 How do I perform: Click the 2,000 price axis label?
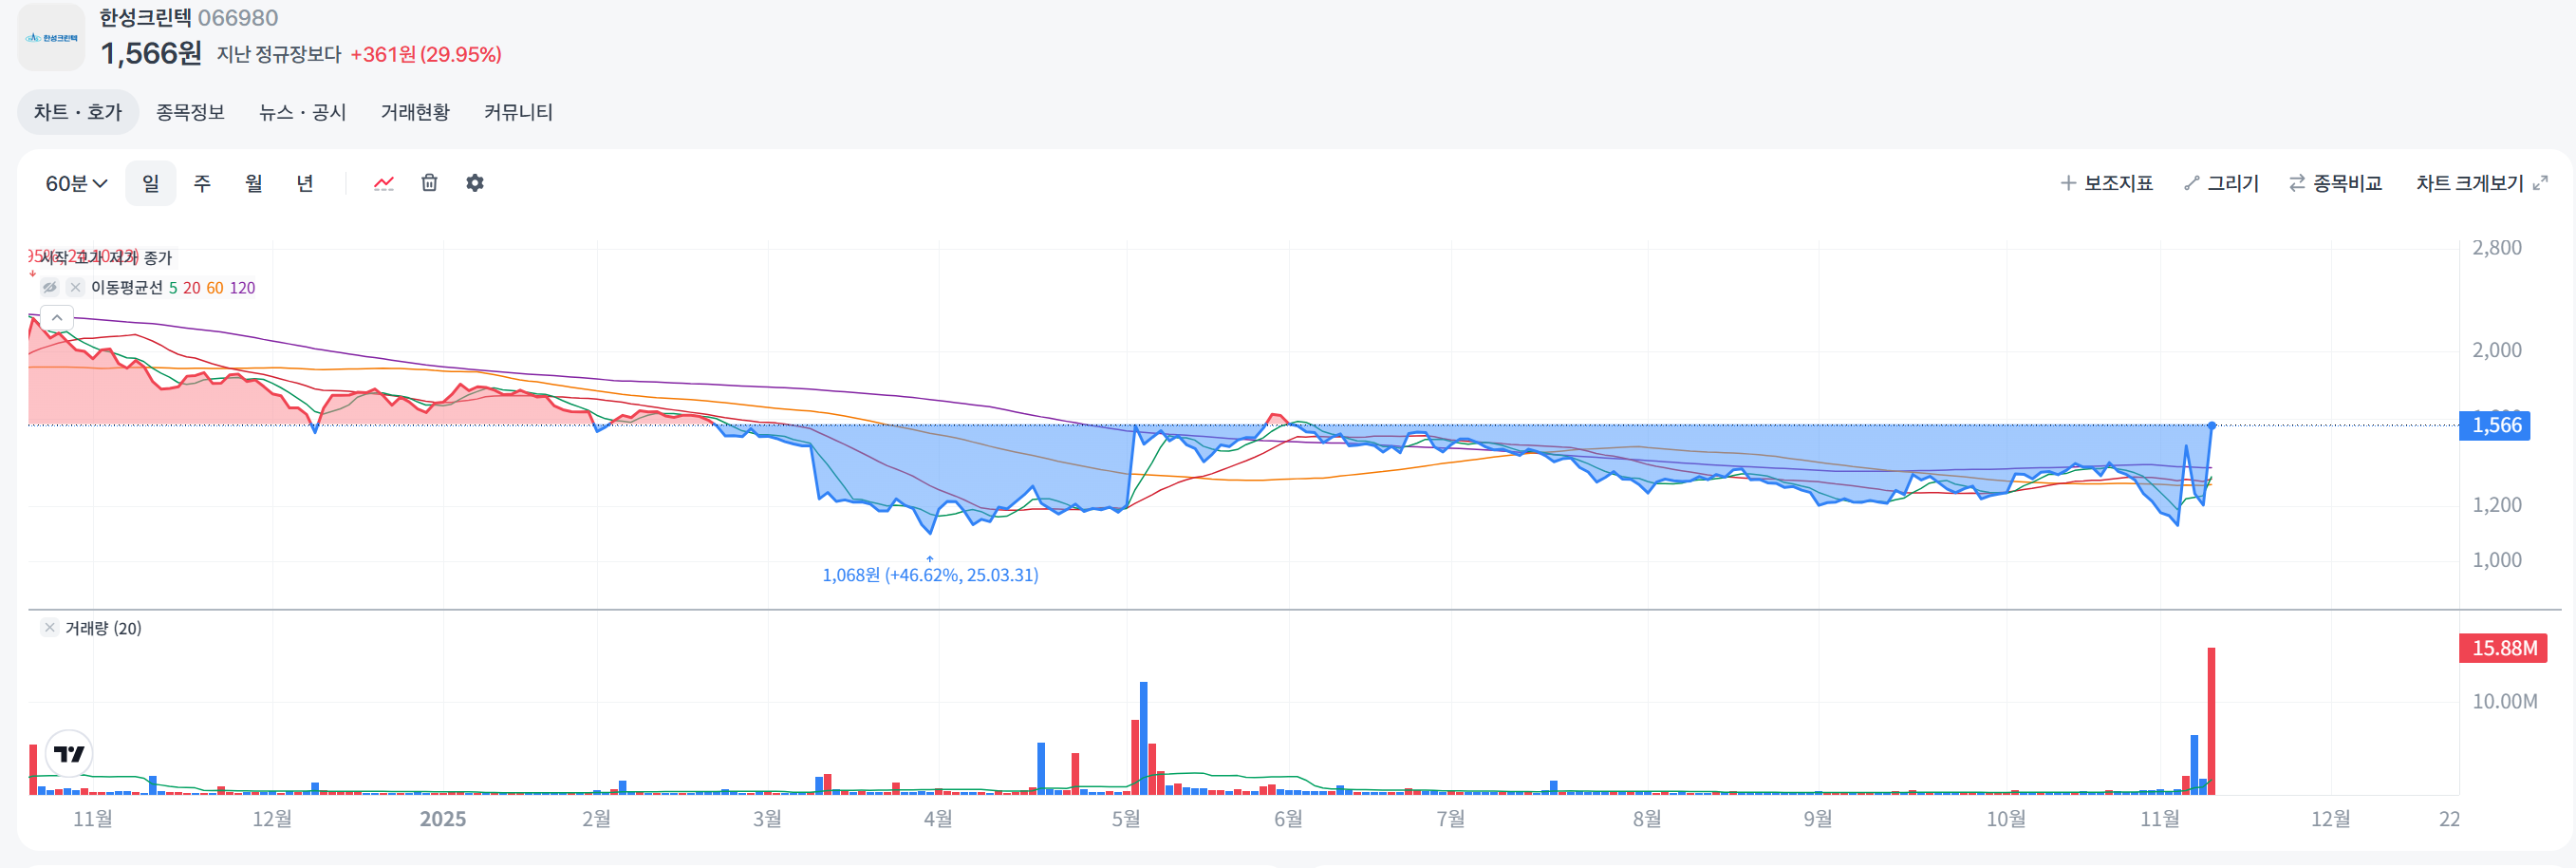(2497, 350)
